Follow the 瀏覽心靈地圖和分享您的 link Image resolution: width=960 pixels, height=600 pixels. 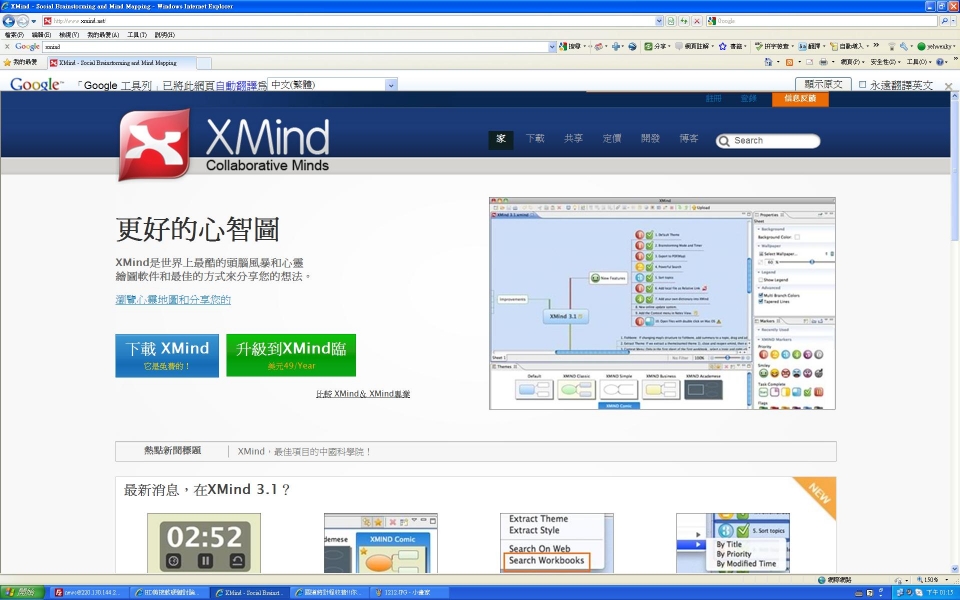172,299
